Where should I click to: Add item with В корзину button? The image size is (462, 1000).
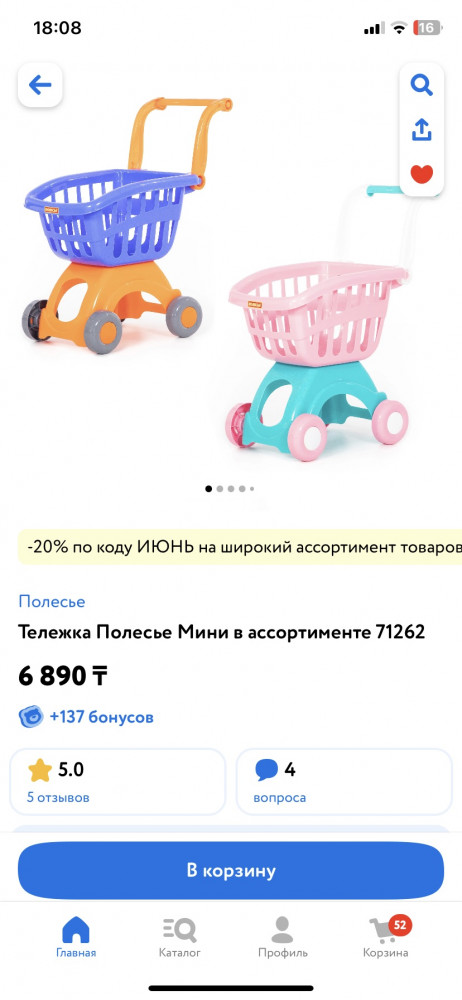pos(231,871)
